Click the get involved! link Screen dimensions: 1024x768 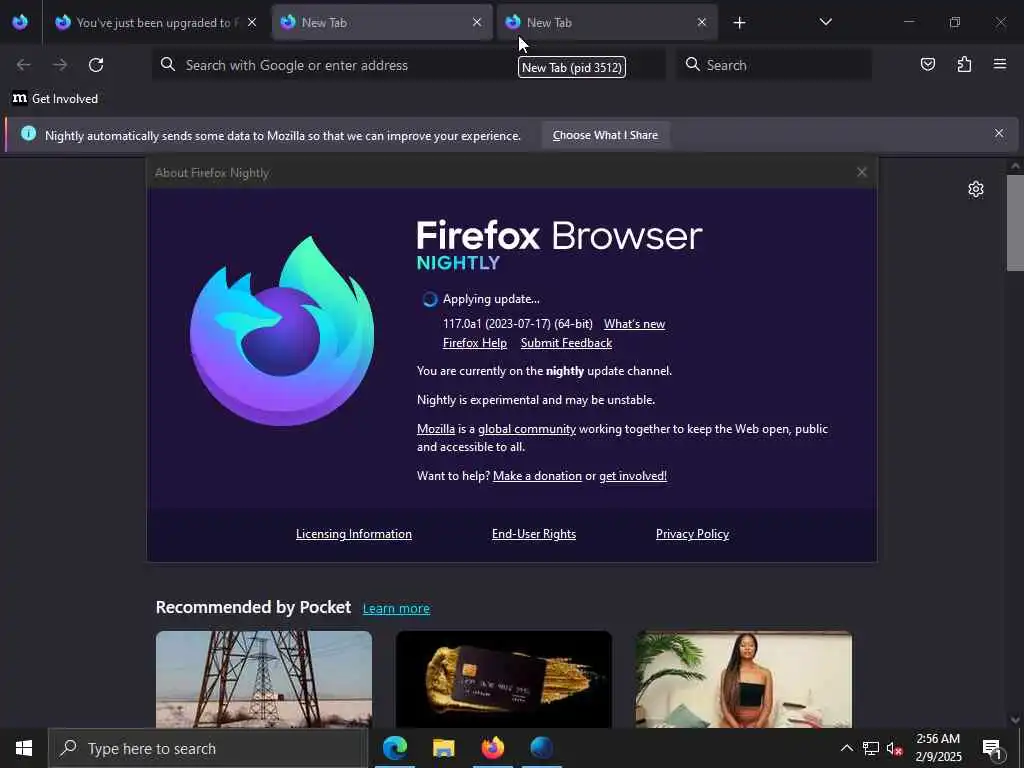point(633,476)
